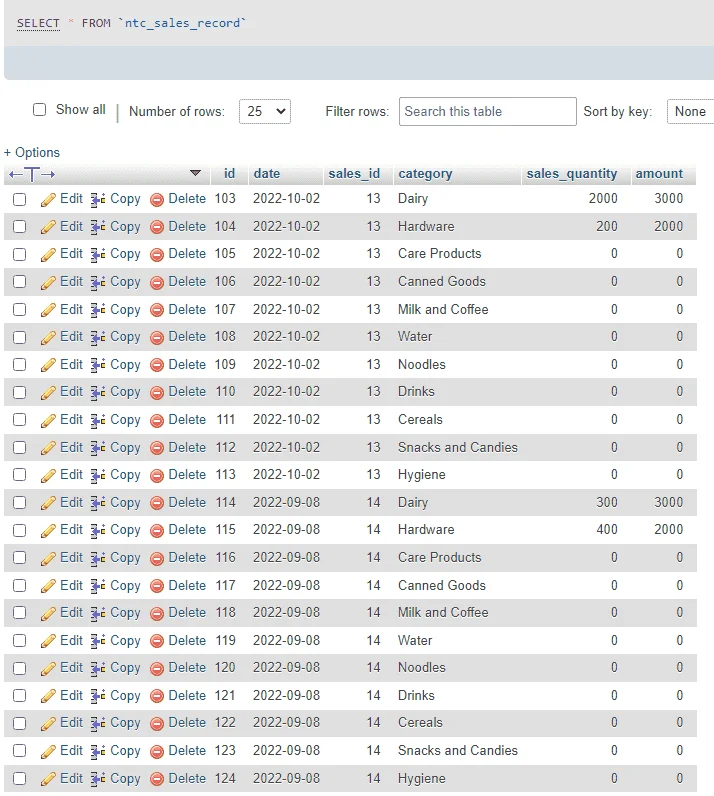This screenshot has height=796, width=714.
Task: Check the row 110 Drinks checkbox
Action: 19,392
